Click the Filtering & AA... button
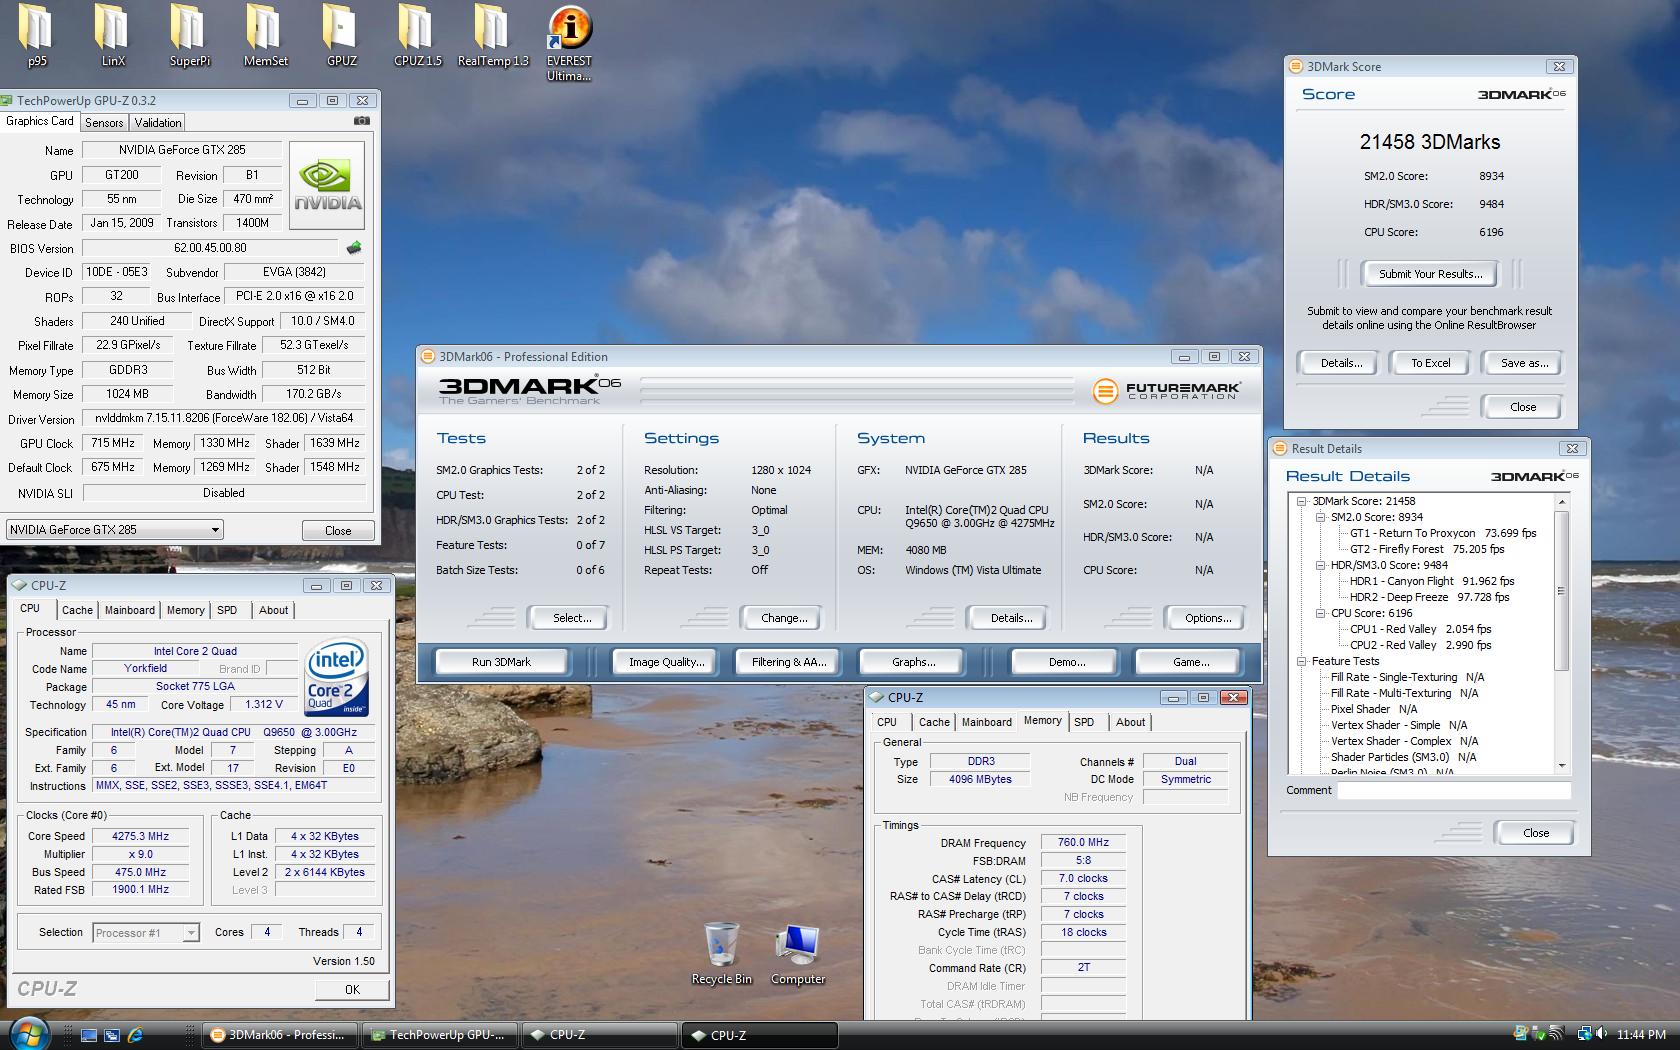The width and height of the screenshot is (1680, 1050). click(x=789, y=662)
